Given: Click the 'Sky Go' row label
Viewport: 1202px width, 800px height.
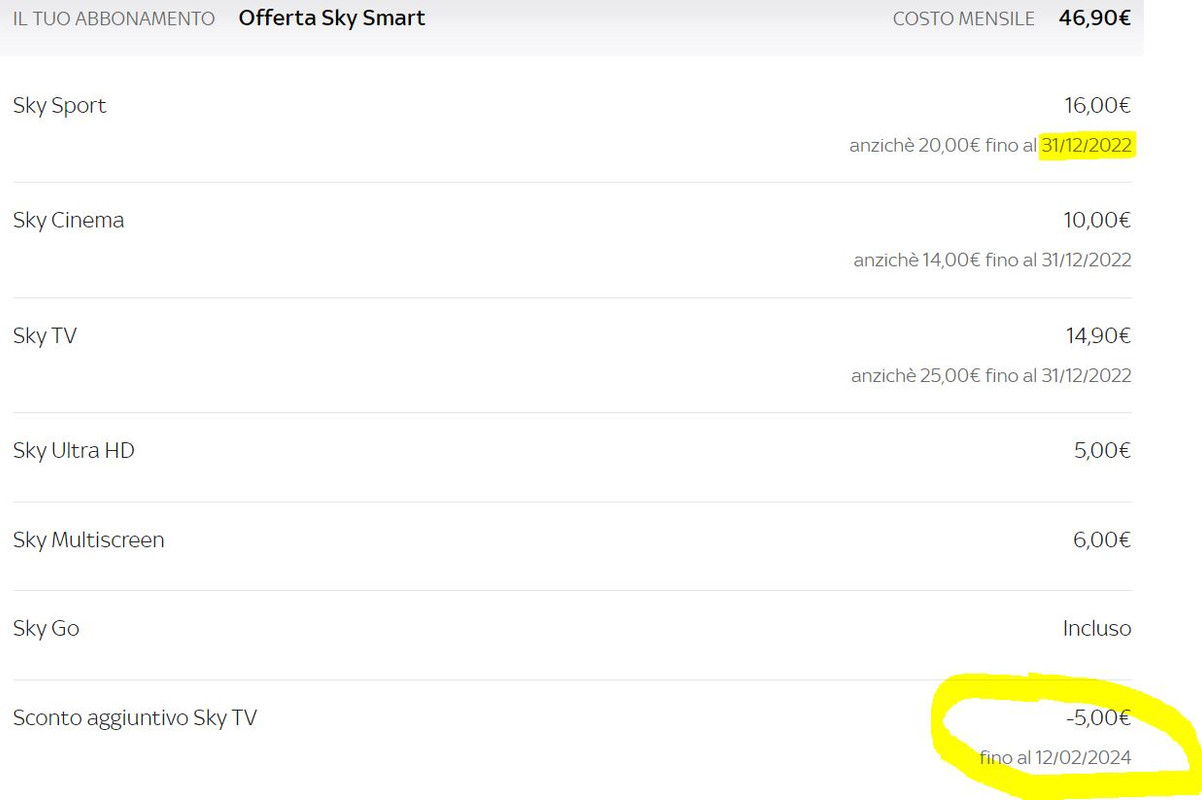Looking at the screenshot, I should point(46,629).
